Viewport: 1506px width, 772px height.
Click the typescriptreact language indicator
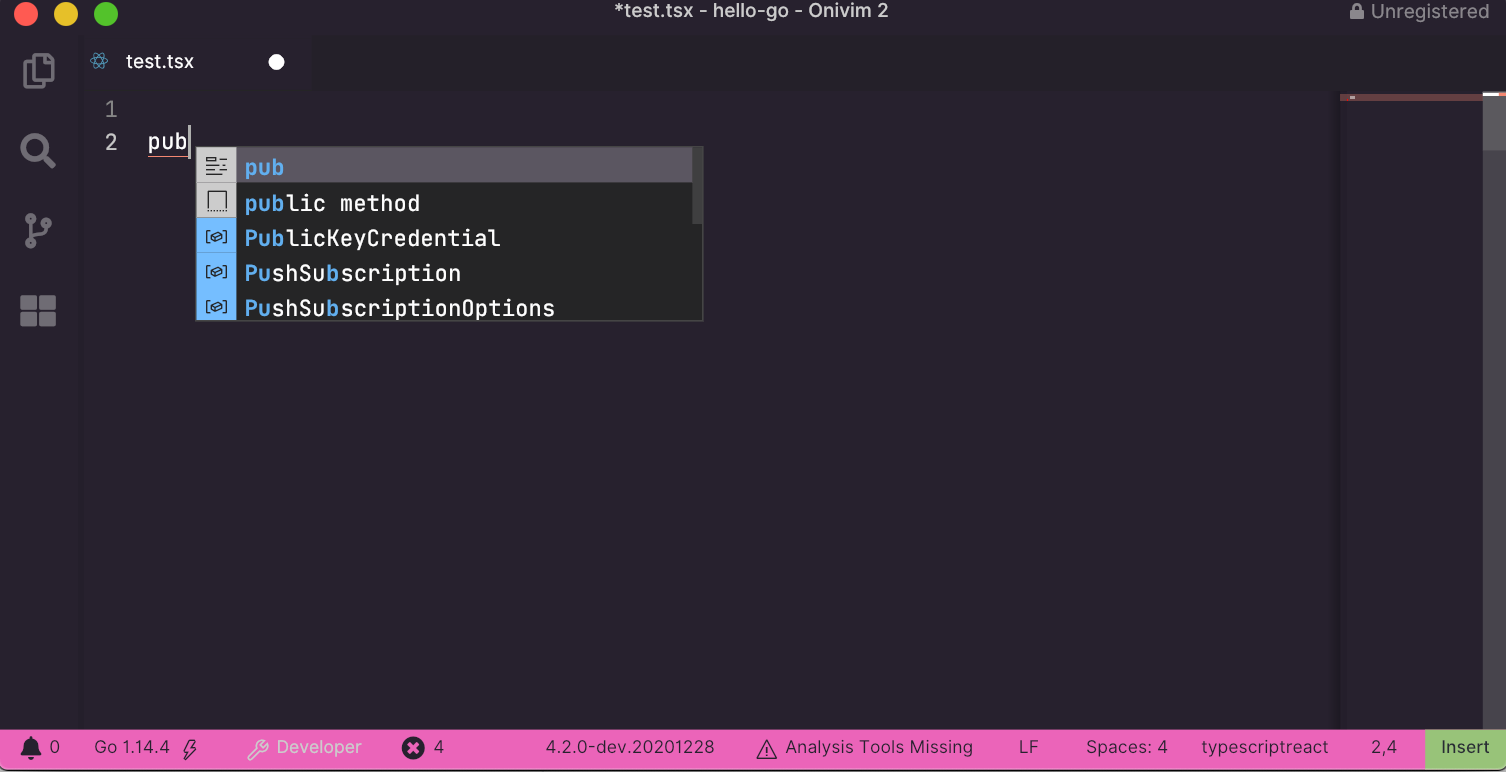(1264, 747)
